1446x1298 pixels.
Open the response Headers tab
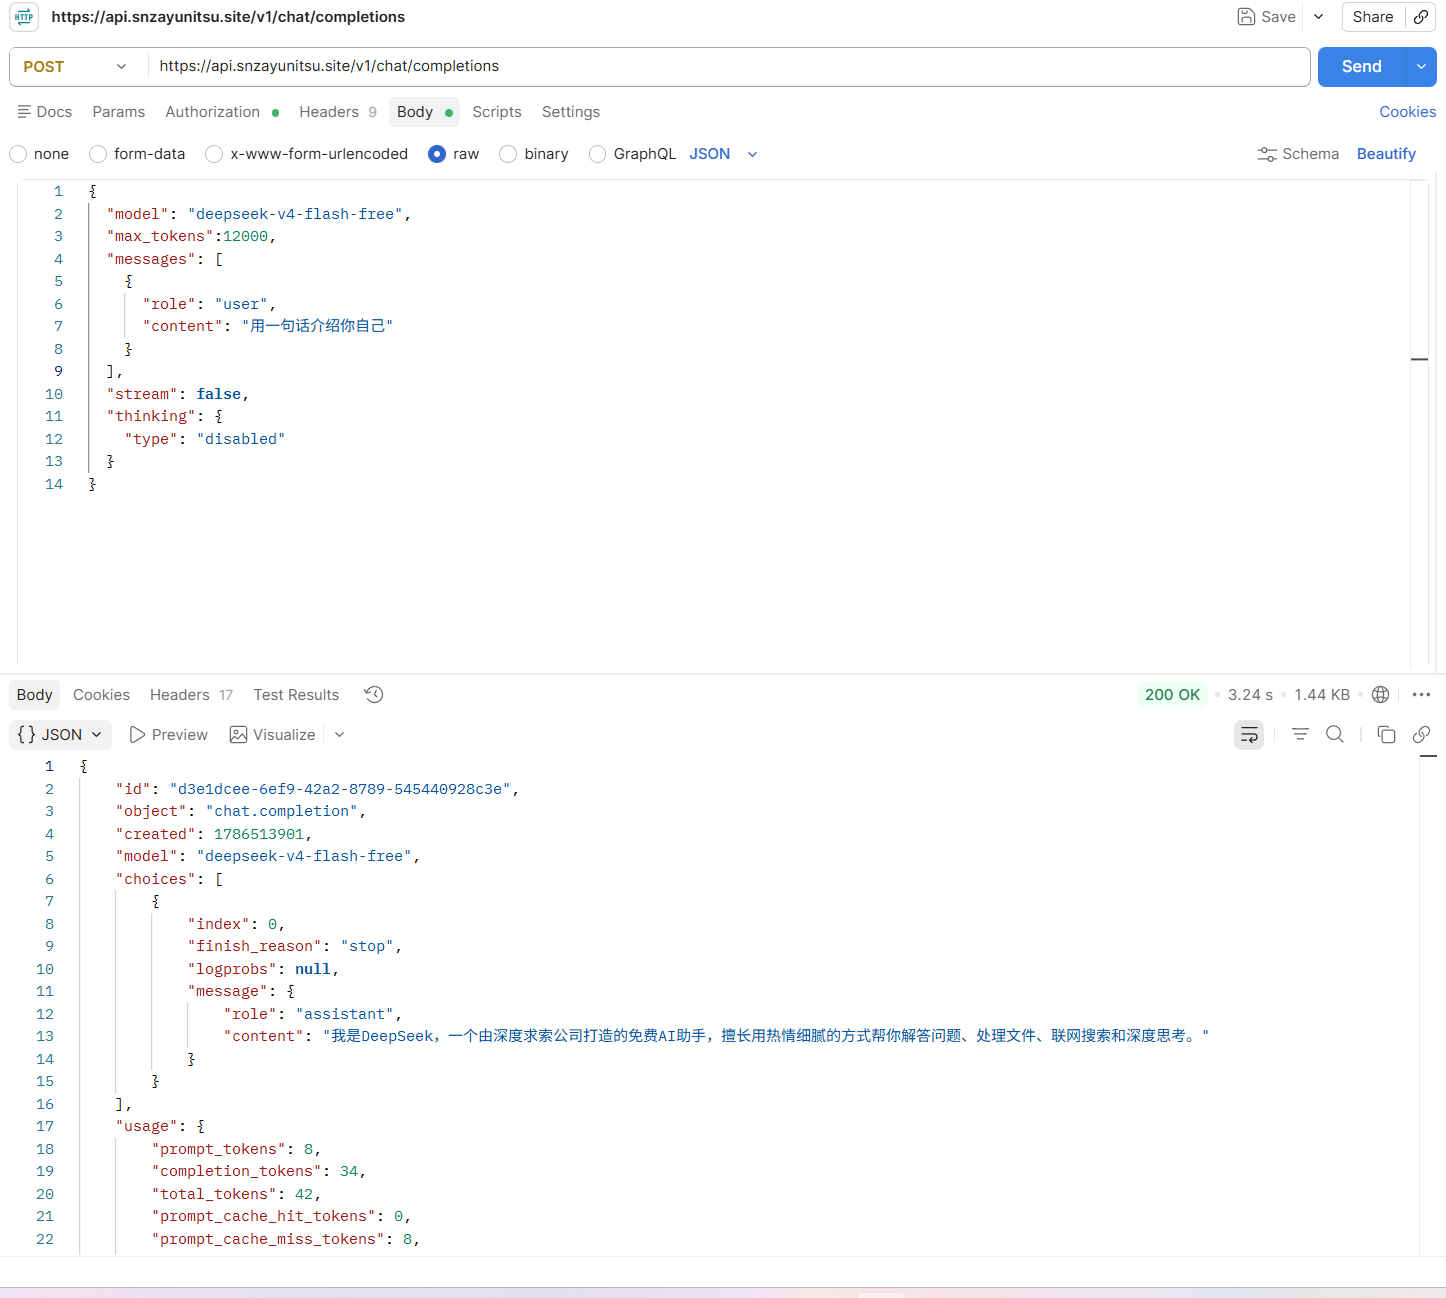click(191, 695)
